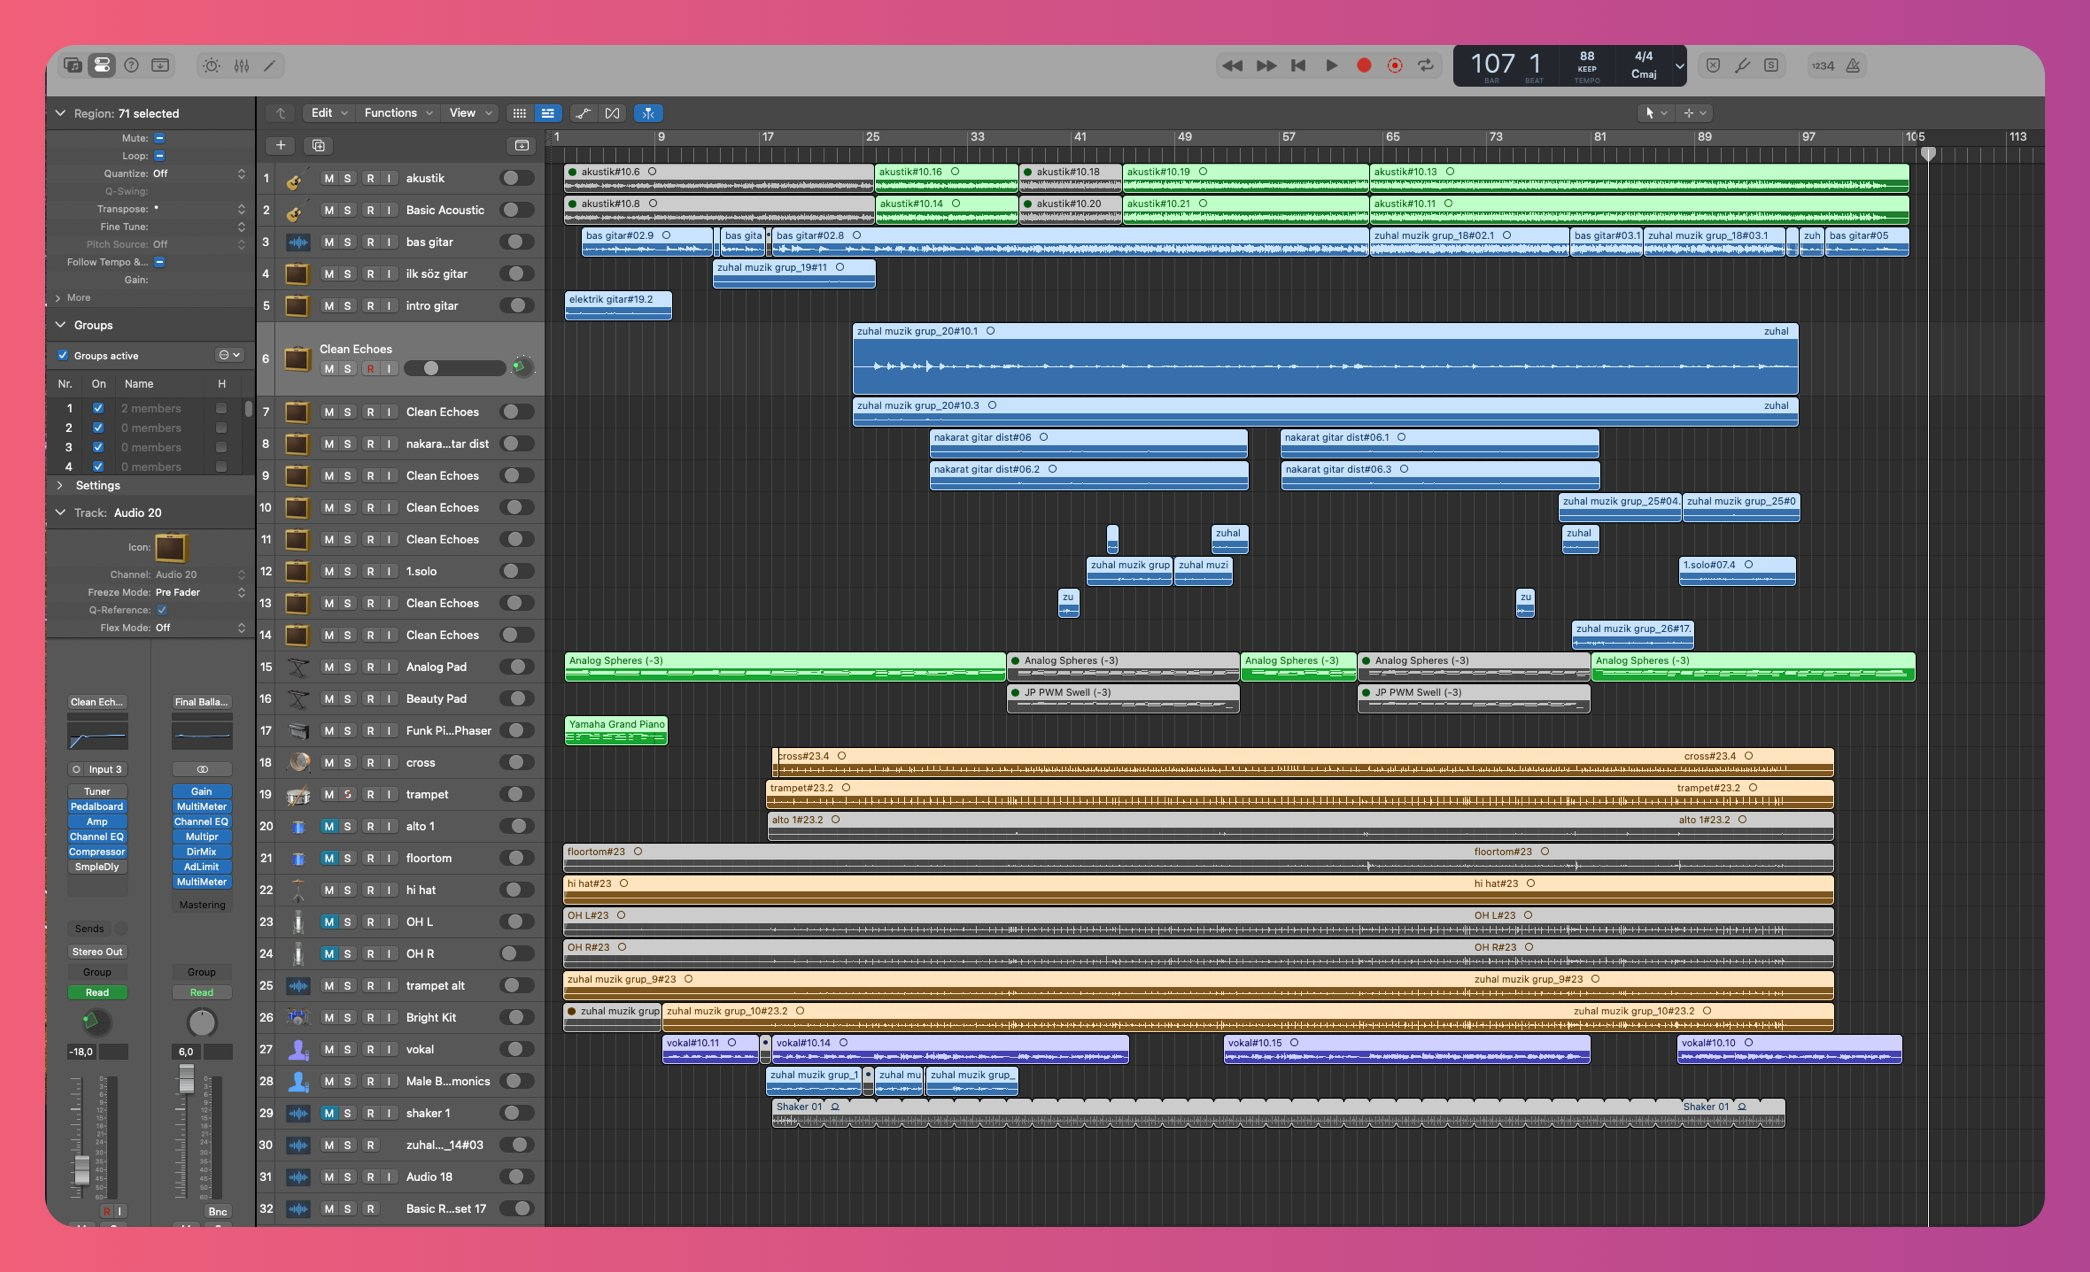This screenshot has height=1272, width=2090.
Task: Toggle the metronome click icon
Action: (1853, 65)
